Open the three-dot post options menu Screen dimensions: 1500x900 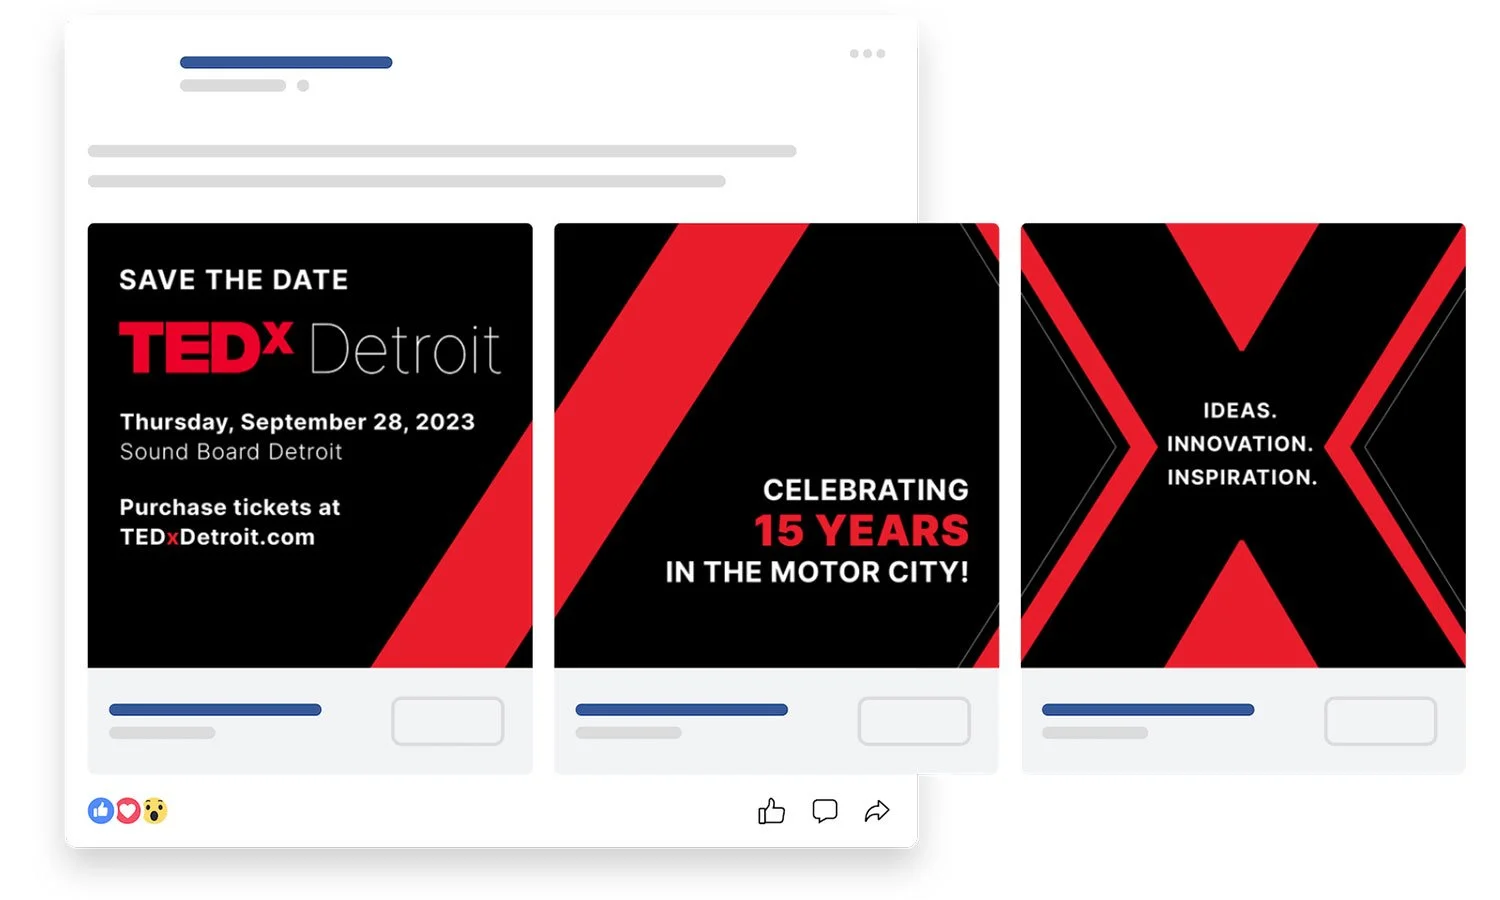point(867,54)
